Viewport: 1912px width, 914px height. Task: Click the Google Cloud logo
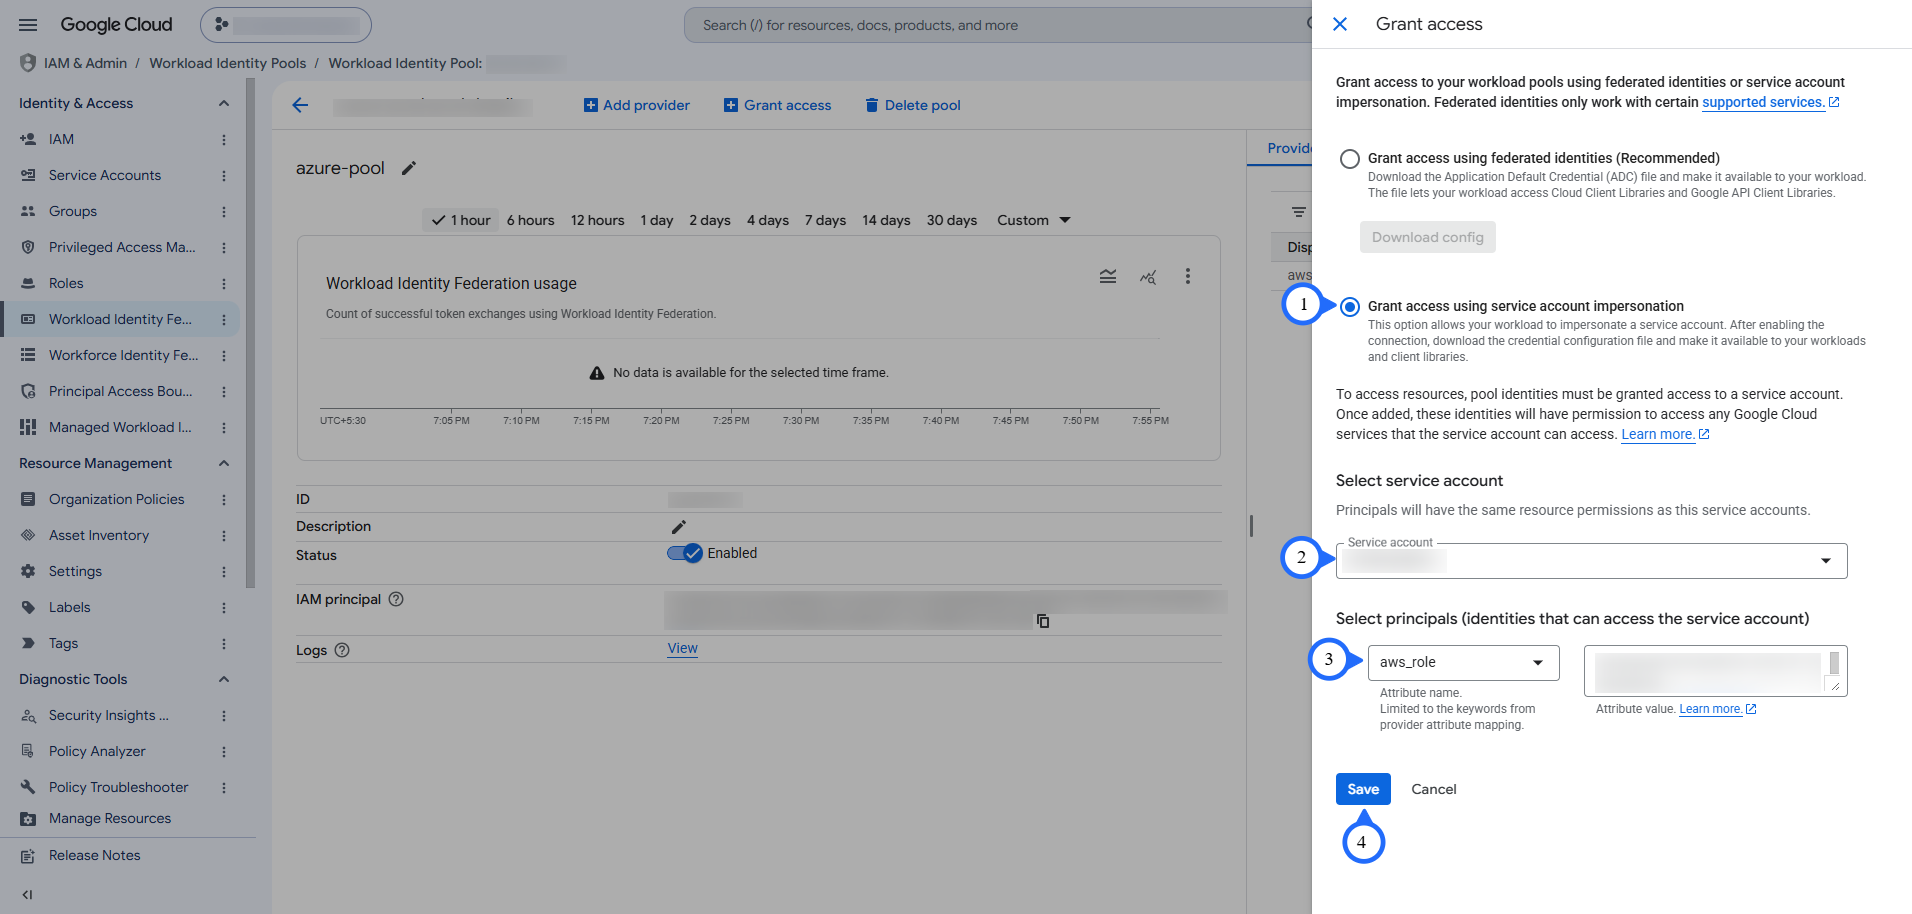[x=116, y=25]
